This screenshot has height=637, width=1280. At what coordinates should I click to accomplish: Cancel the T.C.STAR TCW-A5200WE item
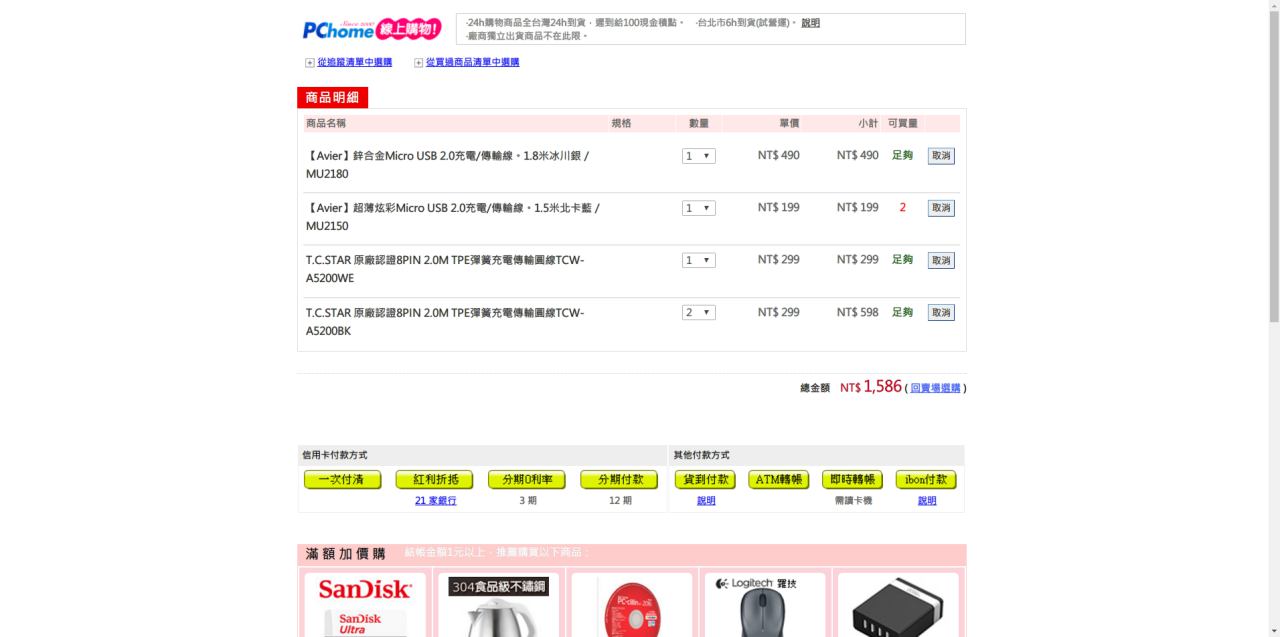941,260
